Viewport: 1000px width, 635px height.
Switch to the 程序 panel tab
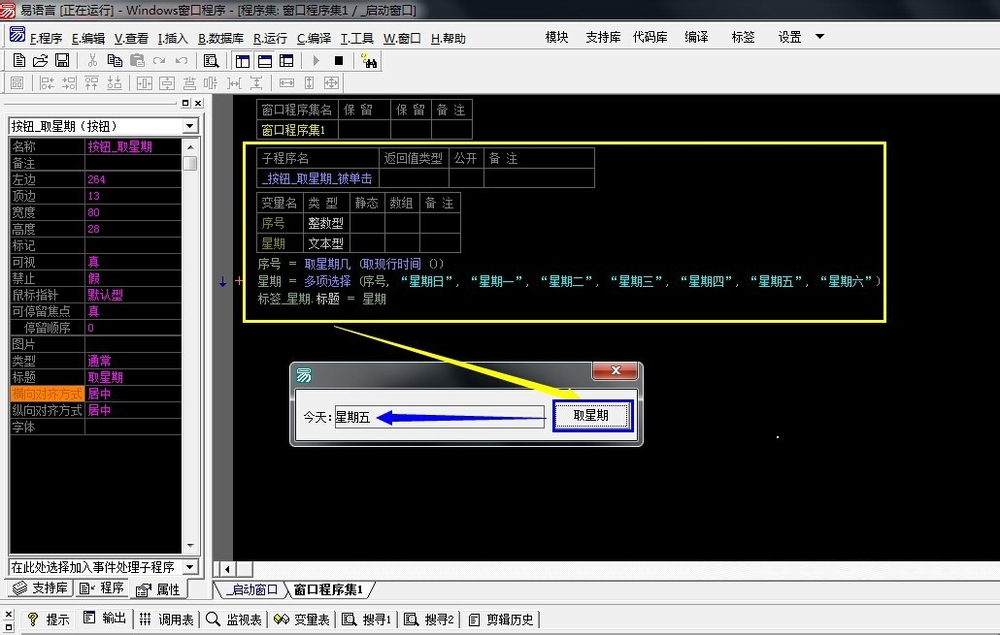101,588
